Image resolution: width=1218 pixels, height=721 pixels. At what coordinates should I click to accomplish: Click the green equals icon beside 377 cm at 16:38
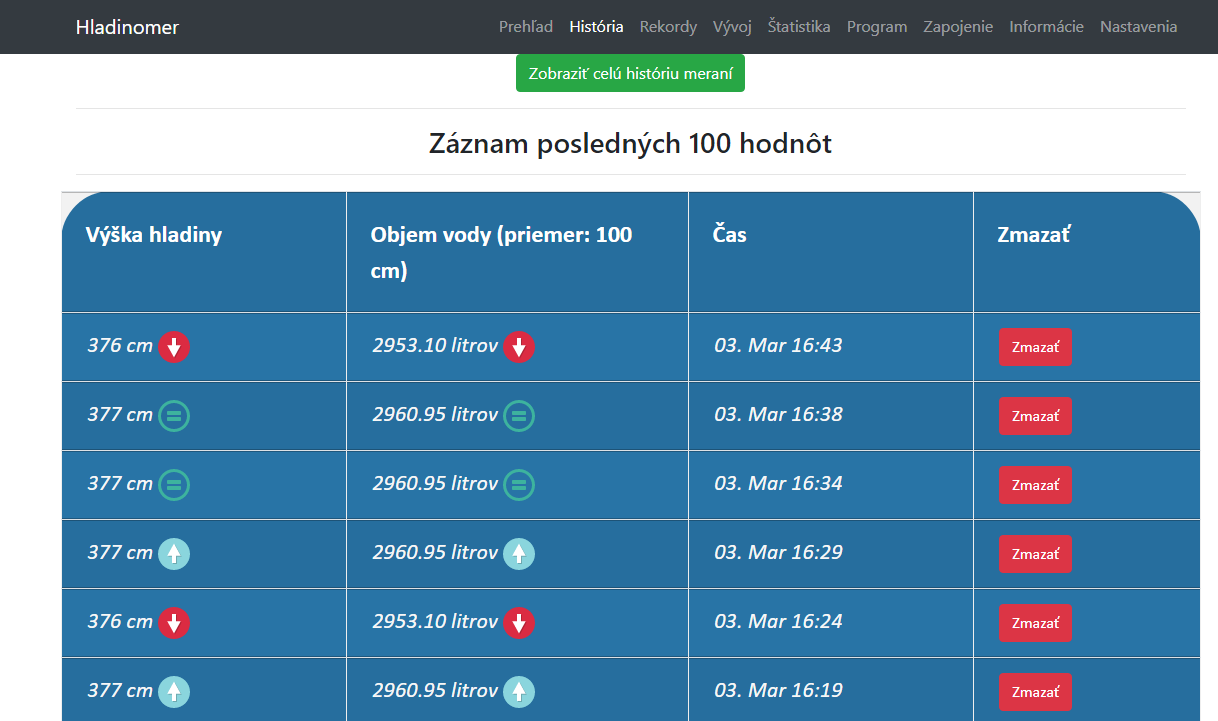tap(174, 416)
